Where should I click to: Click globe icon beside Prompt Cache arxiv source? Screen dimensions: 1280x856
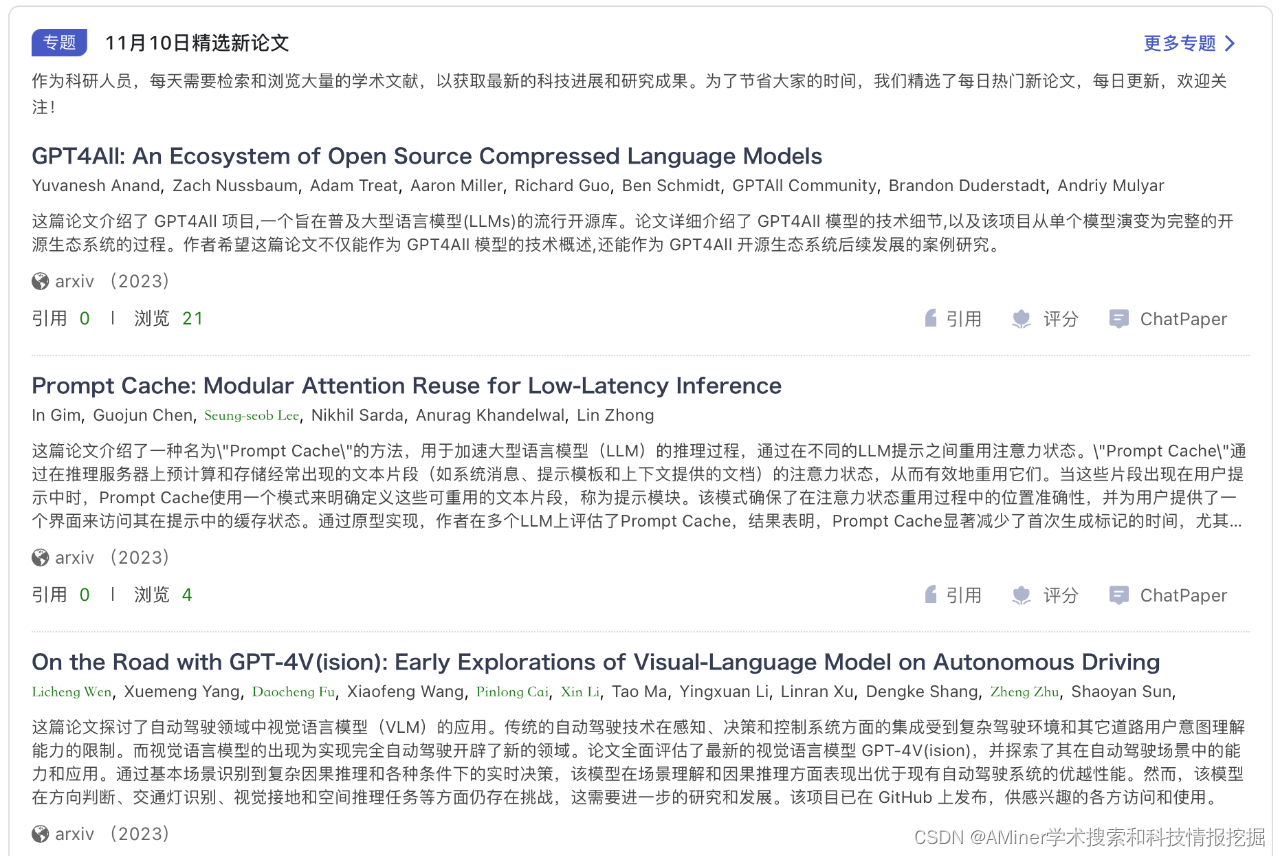(x=40, y=557)
